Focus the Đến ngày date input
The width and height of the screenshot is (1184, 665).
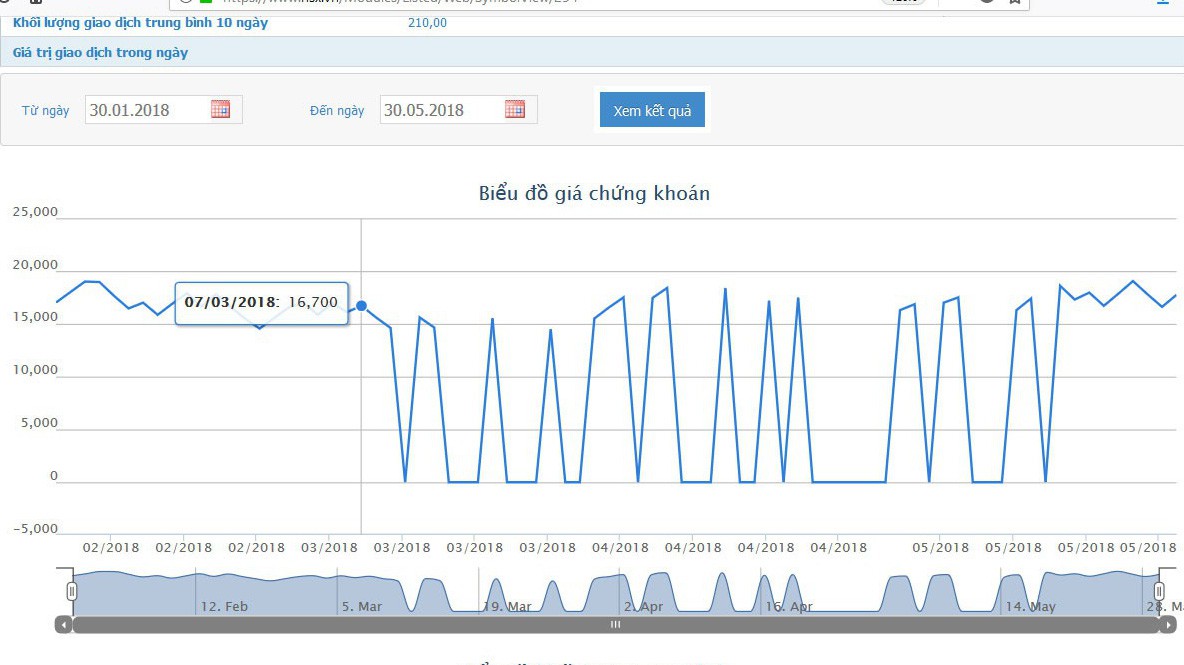coord(440,110)
